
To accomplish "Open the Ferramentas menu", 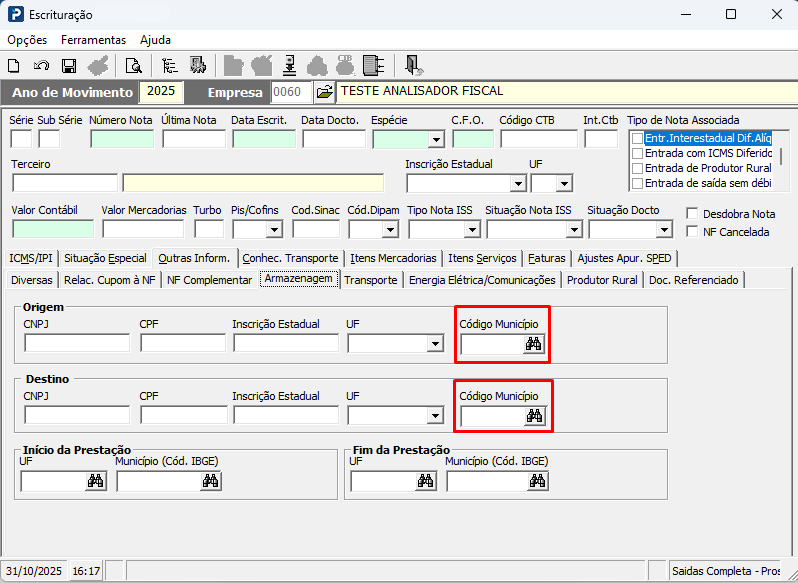I will pos(93,40).
